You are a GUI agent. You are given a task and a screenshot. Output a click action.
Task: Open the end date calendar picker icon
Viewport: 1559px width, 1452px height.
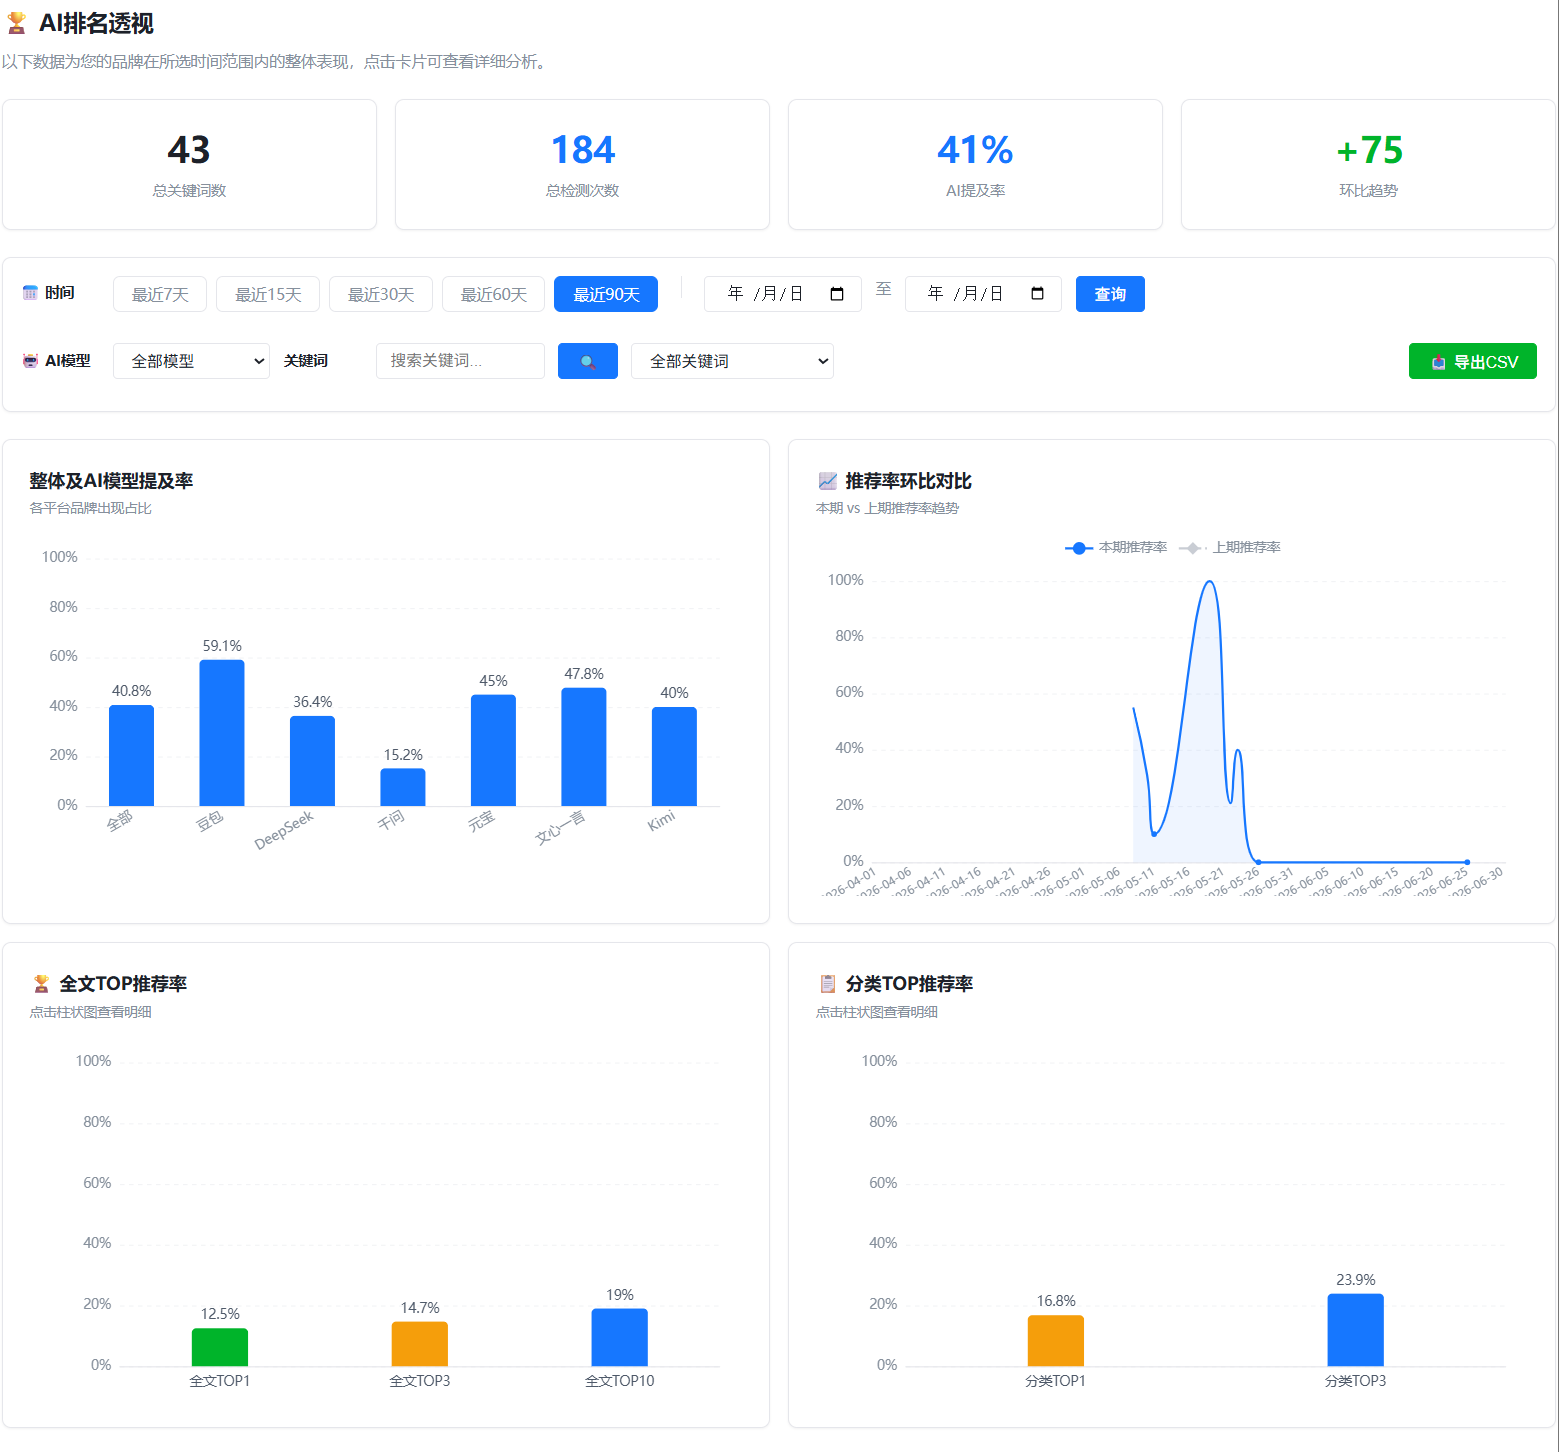pyautogui.click(x=1037, y=294)
